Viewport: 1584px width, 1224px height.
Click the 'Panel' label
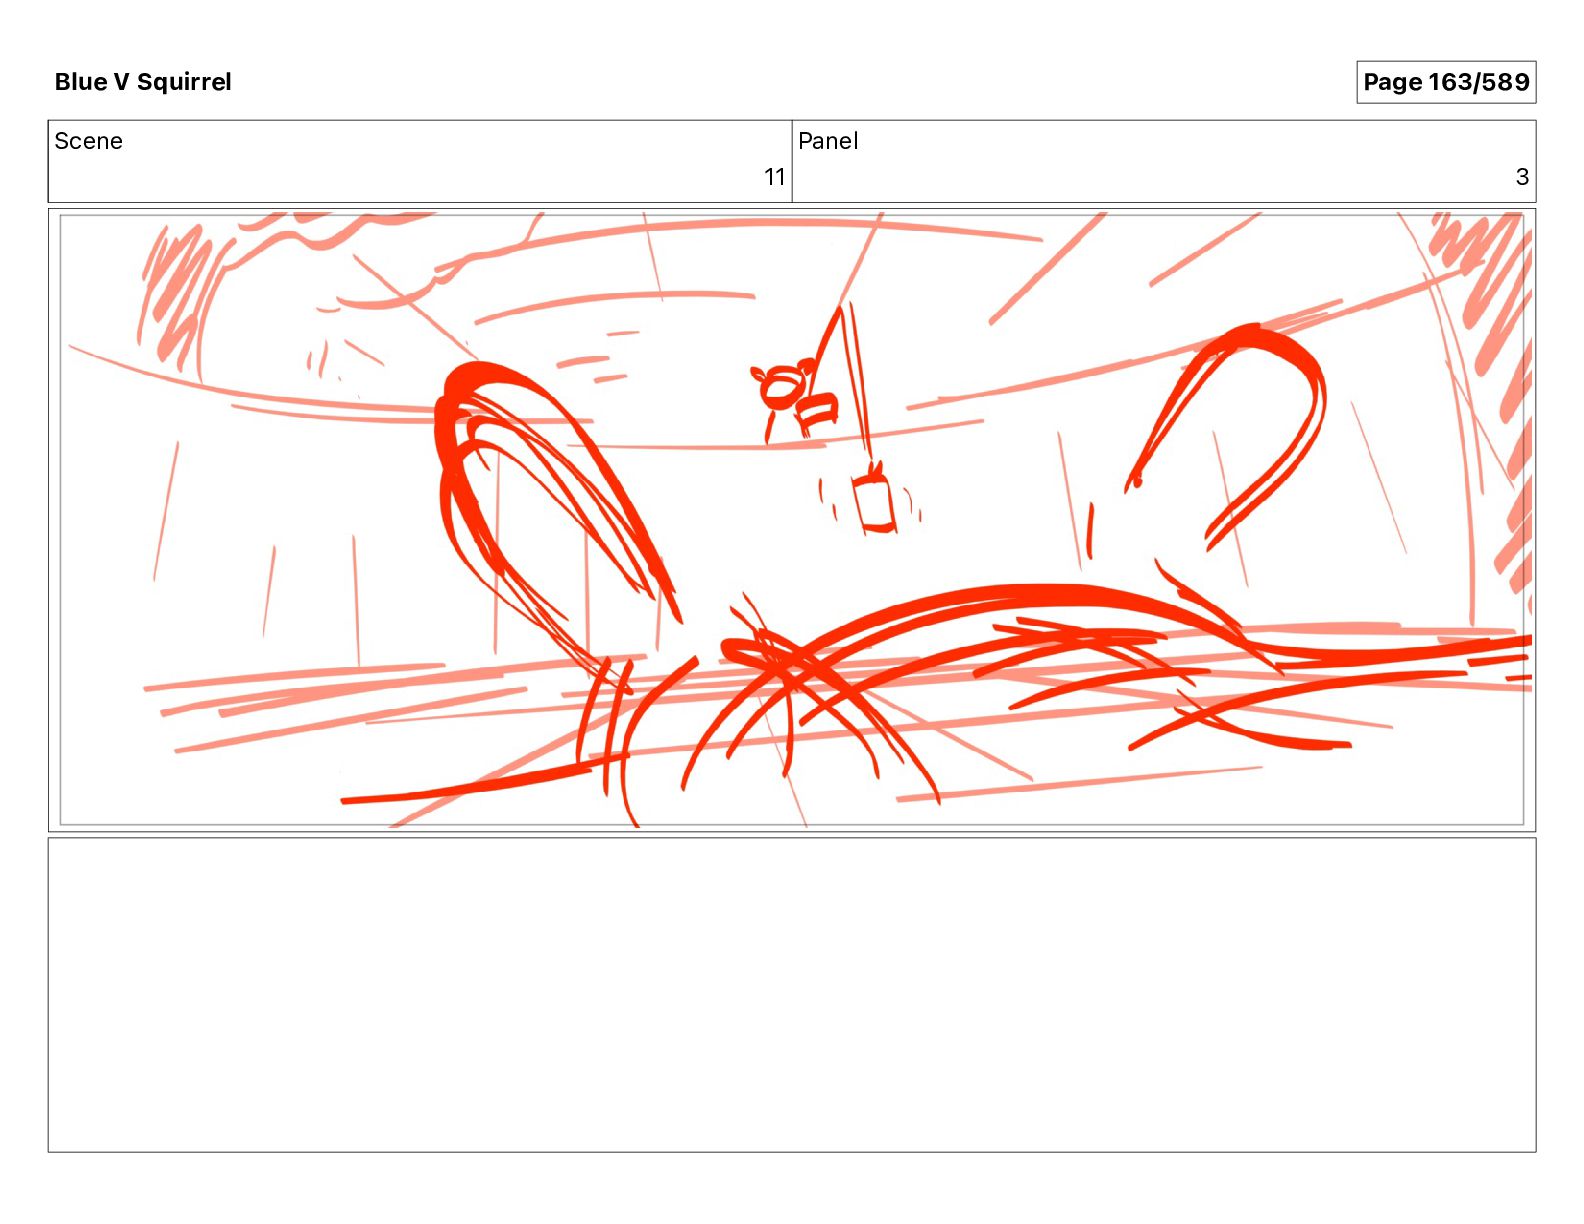click(828, 141)
